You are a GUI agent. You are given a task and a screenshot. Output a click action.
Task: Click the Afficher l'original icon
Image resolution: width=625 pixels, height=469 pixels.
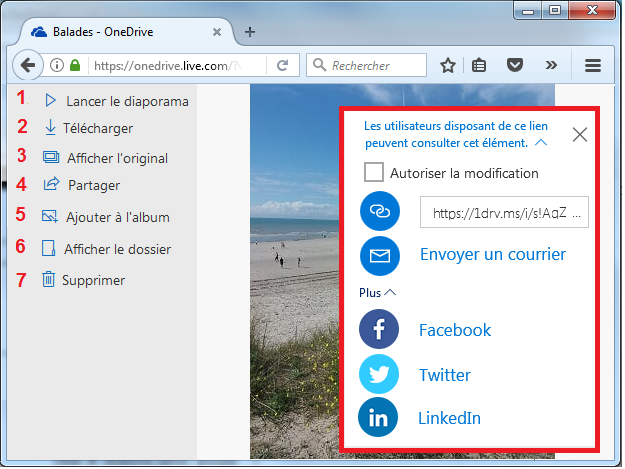click(51, 157)
